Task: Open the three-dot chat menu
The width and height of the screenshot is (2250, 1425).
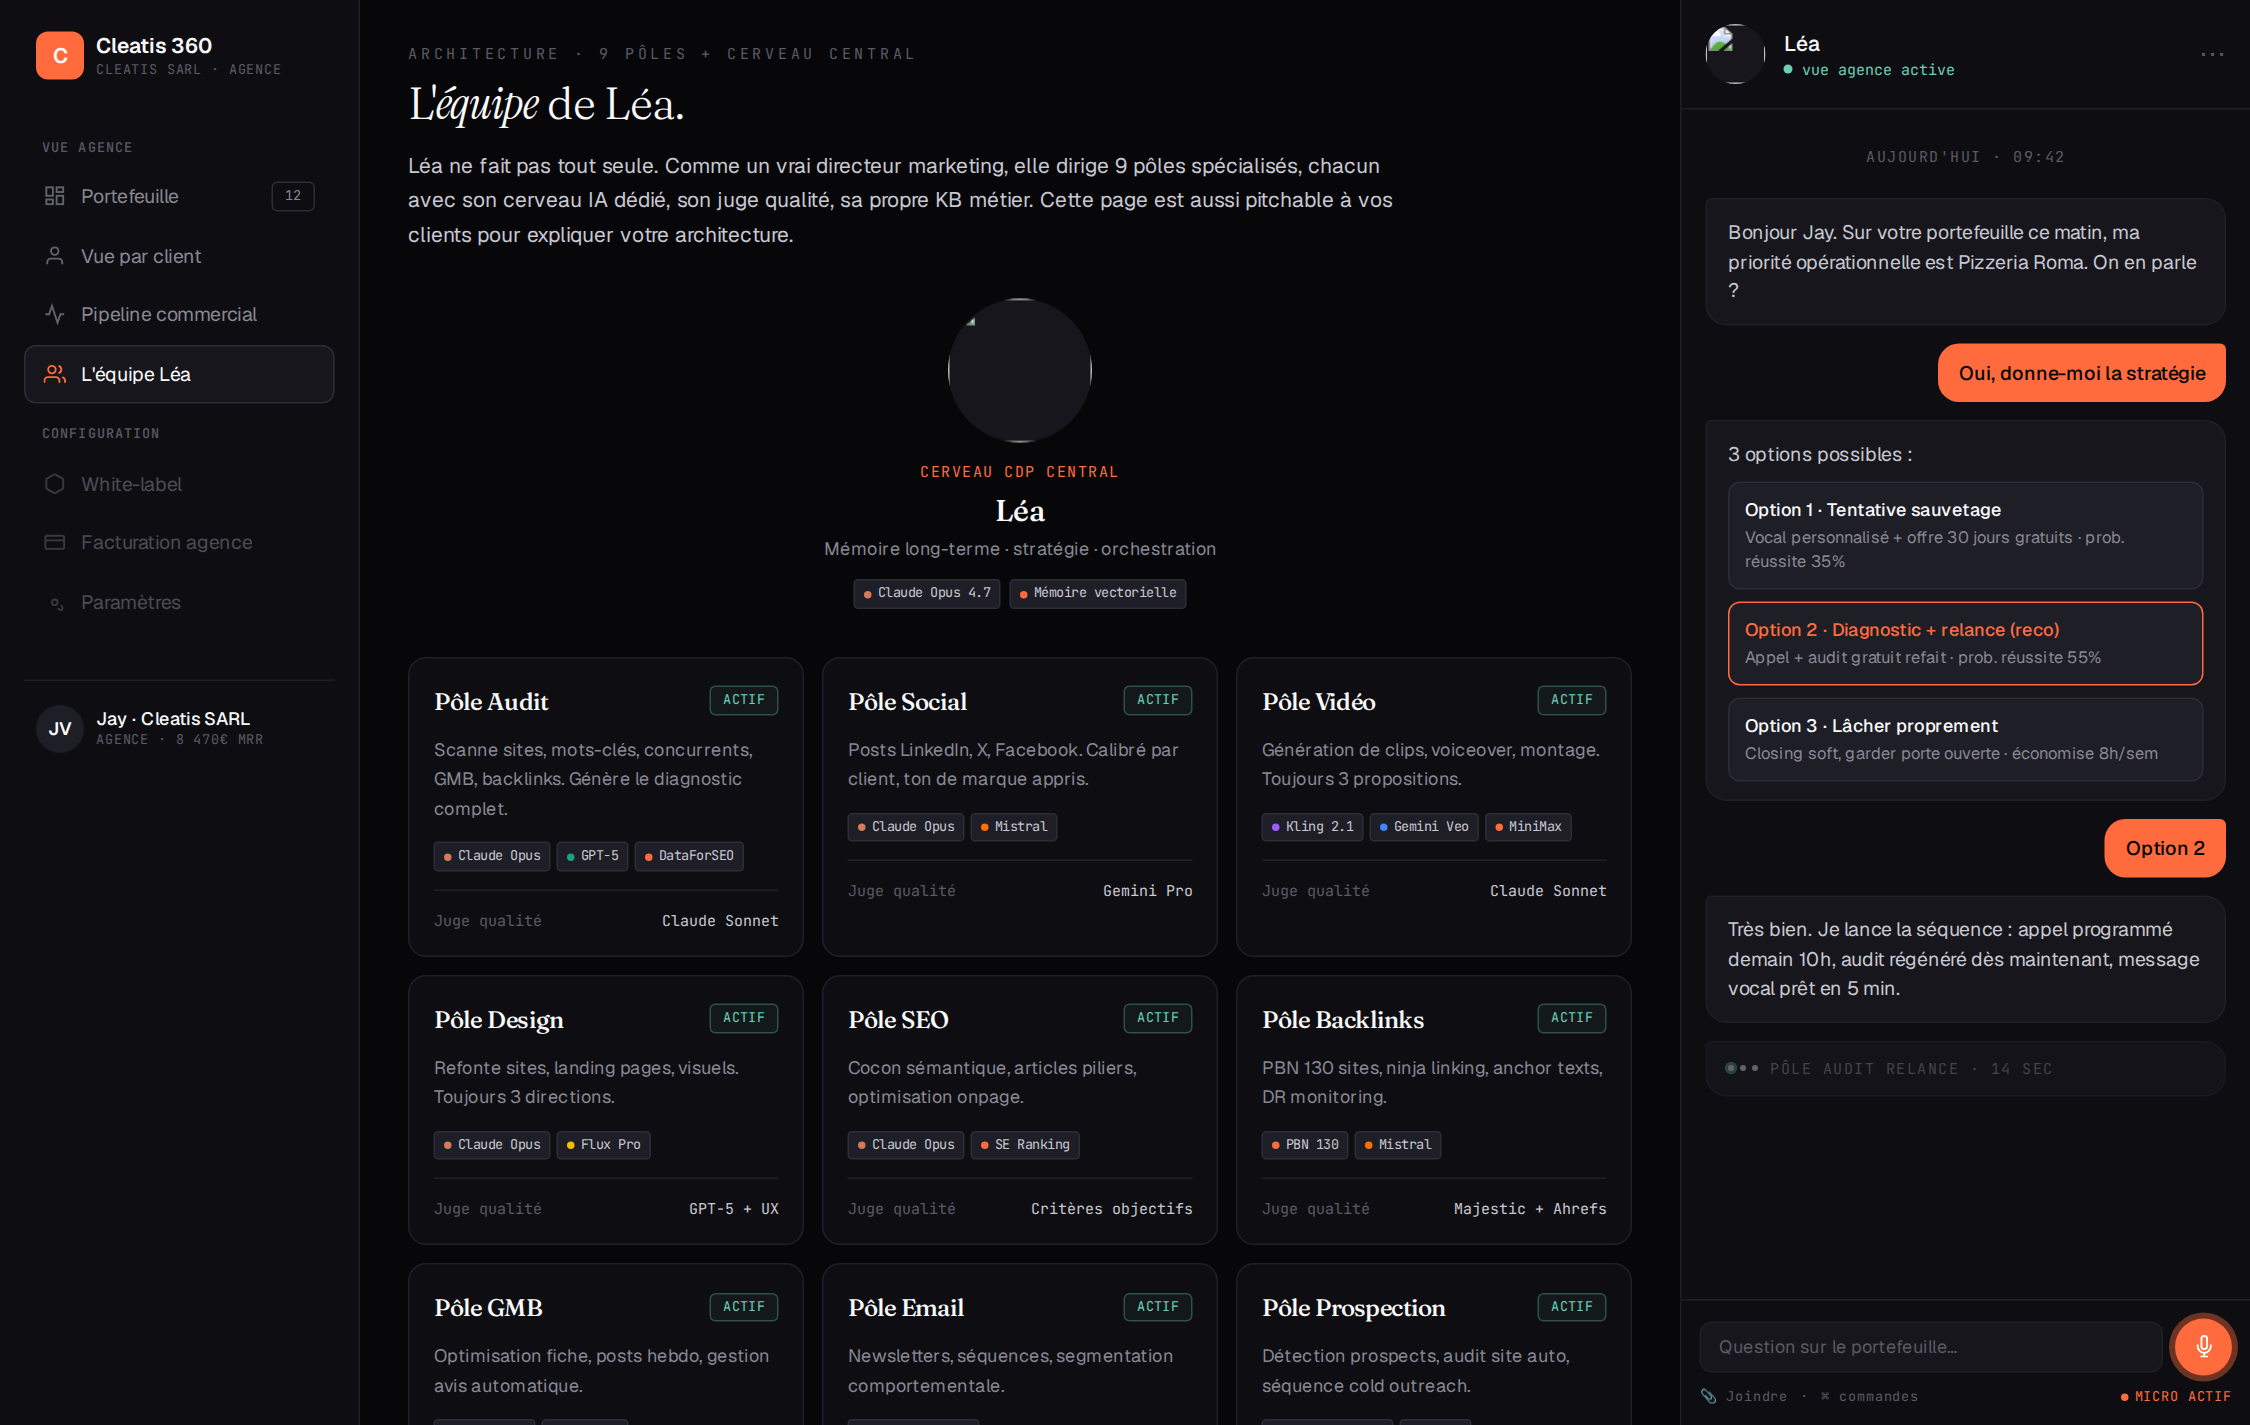Action: tap(2212, 54)
